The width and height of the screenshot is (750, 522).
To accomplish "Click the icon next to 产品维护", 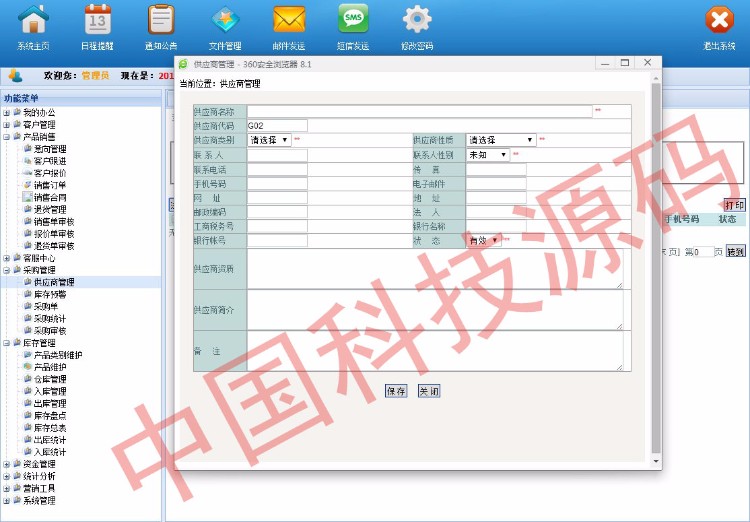I will (x=28, y=367).
